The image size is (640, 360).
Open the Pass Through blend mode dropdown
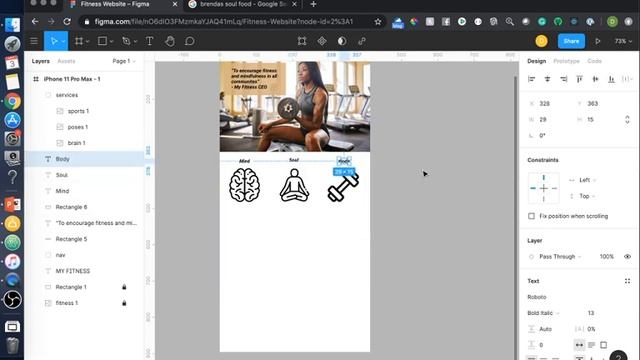pos(560,257)
